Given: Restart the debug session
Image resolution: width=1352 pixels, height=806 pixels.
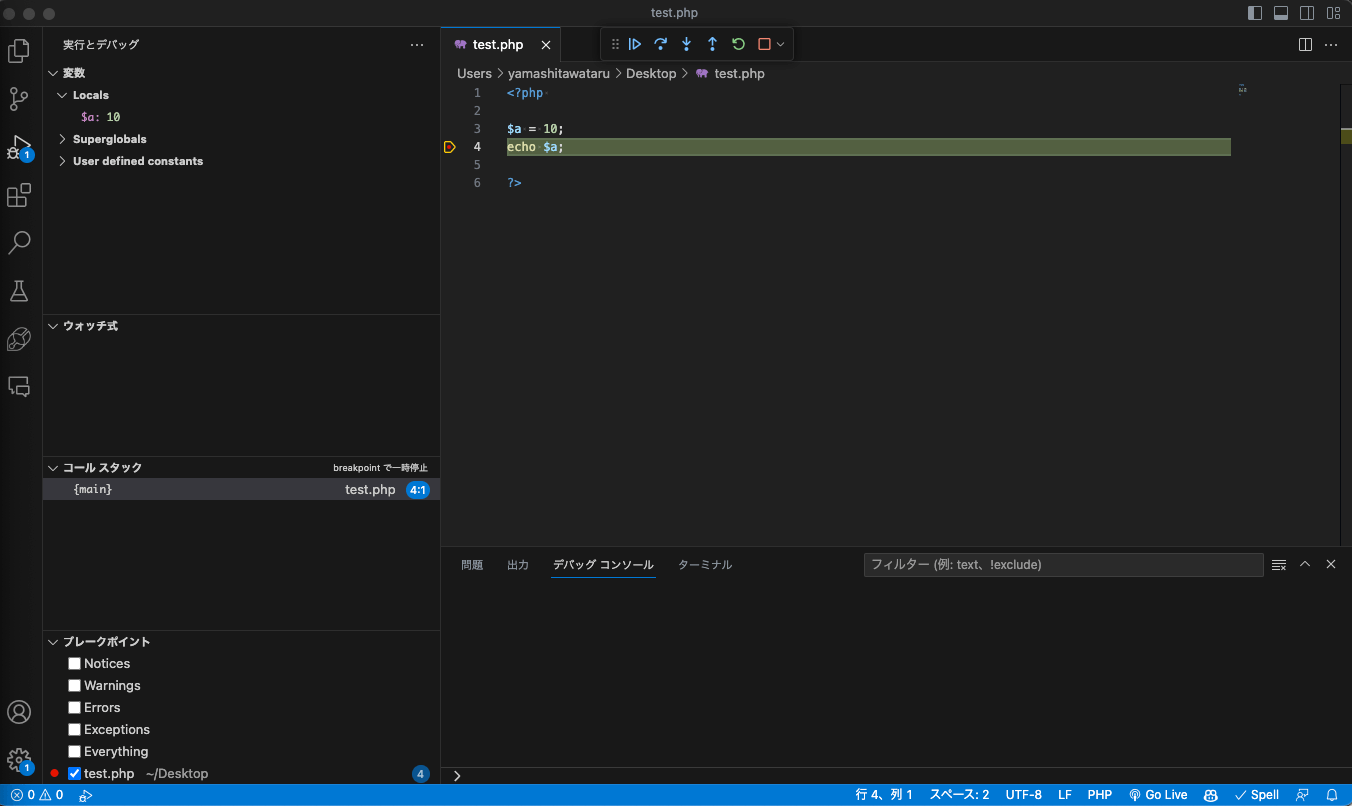Looking at the screenshot, I should [x=738, y=44].
